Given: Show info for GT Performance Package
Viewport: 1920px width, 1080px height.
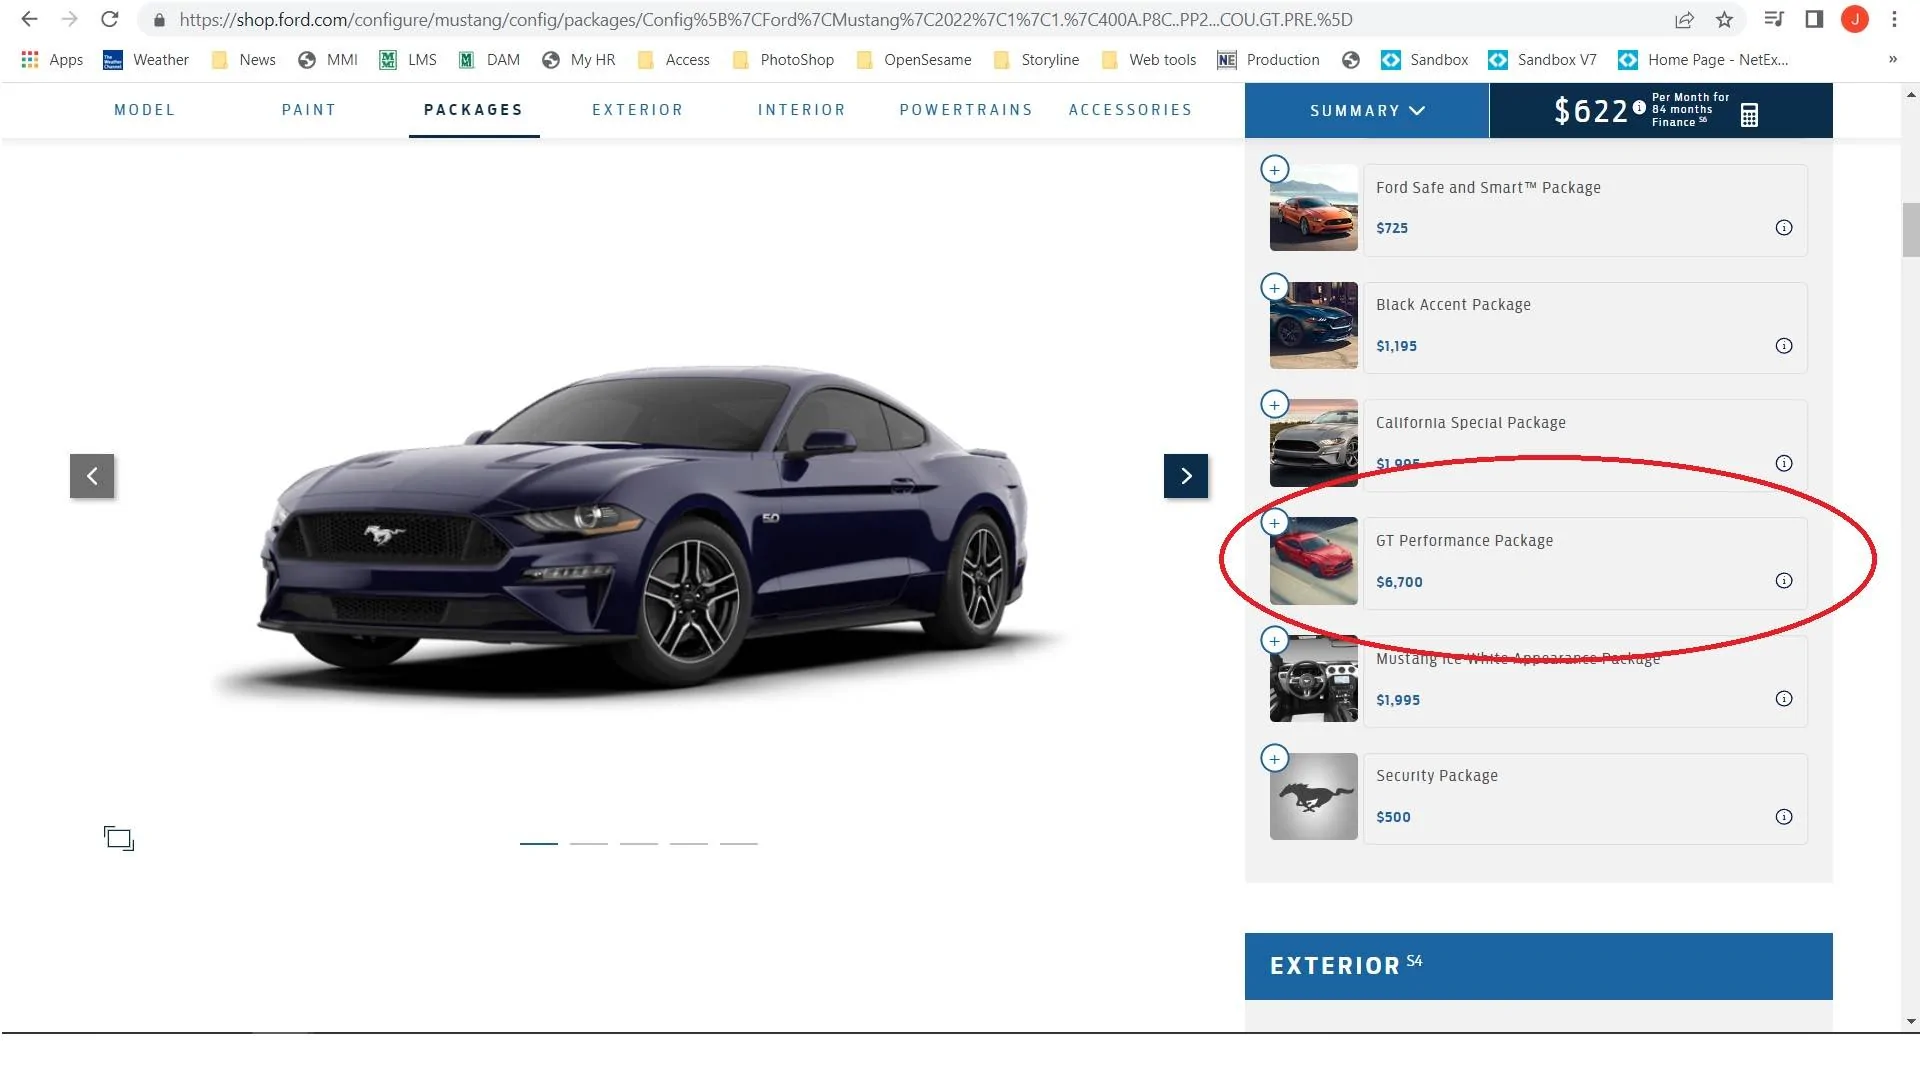Looking at the screenshot, I should point(1783,581).
